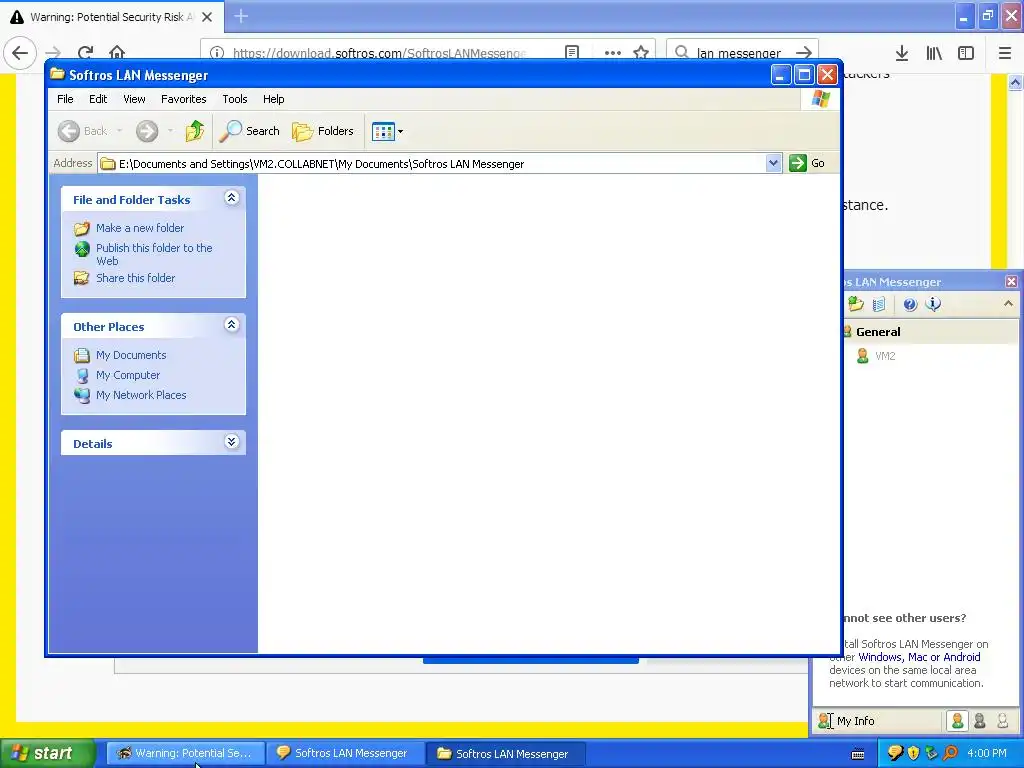Select the General group in Messenger

click(878, 332)
